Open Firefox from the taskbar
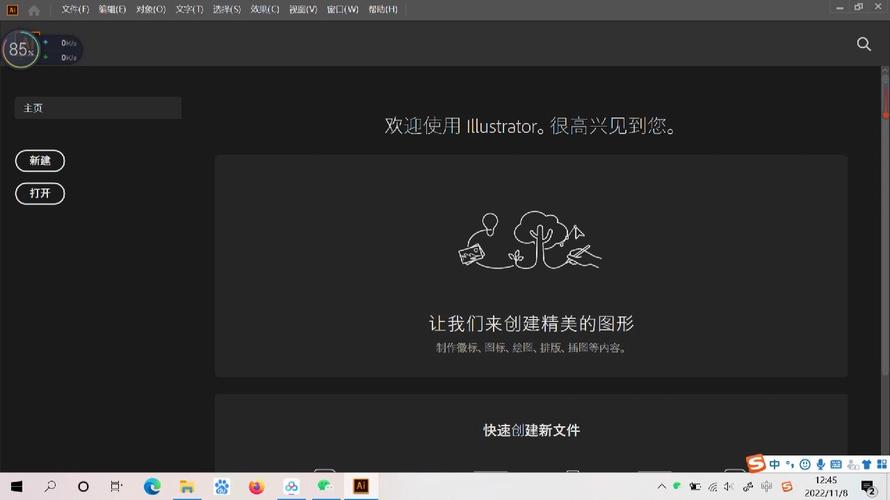The width and height of the screenshot is (890, 500). pyautogui.click(x=256, y=487)
